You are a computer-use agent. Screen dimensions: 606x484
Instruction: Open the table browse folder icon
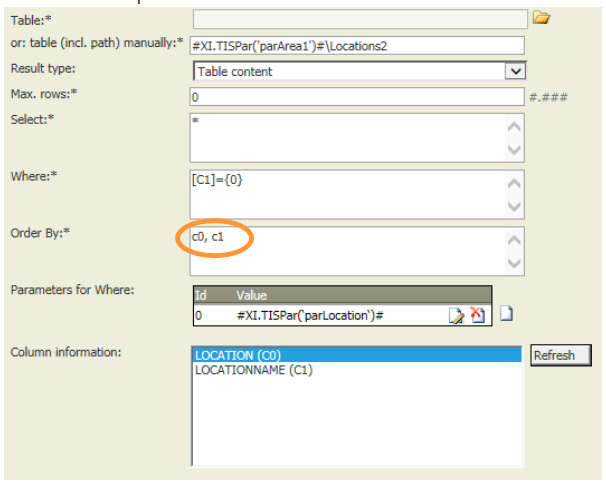[x=541, y=18]
